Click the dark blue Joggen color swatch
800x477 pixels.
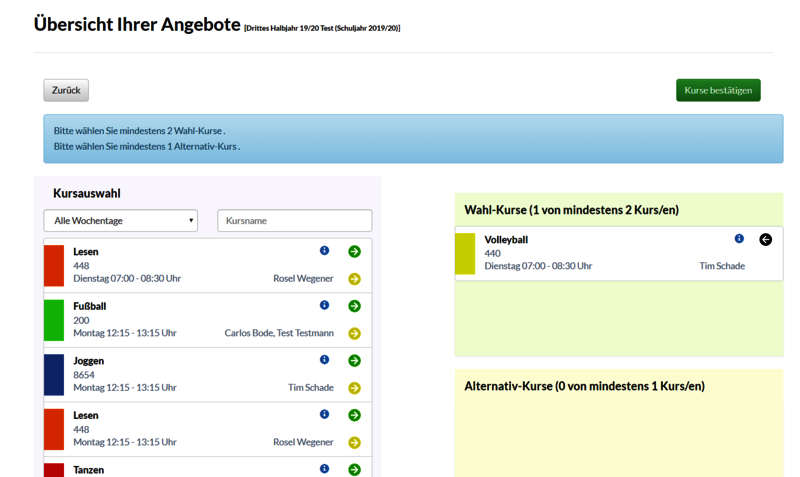click(54, 374)
